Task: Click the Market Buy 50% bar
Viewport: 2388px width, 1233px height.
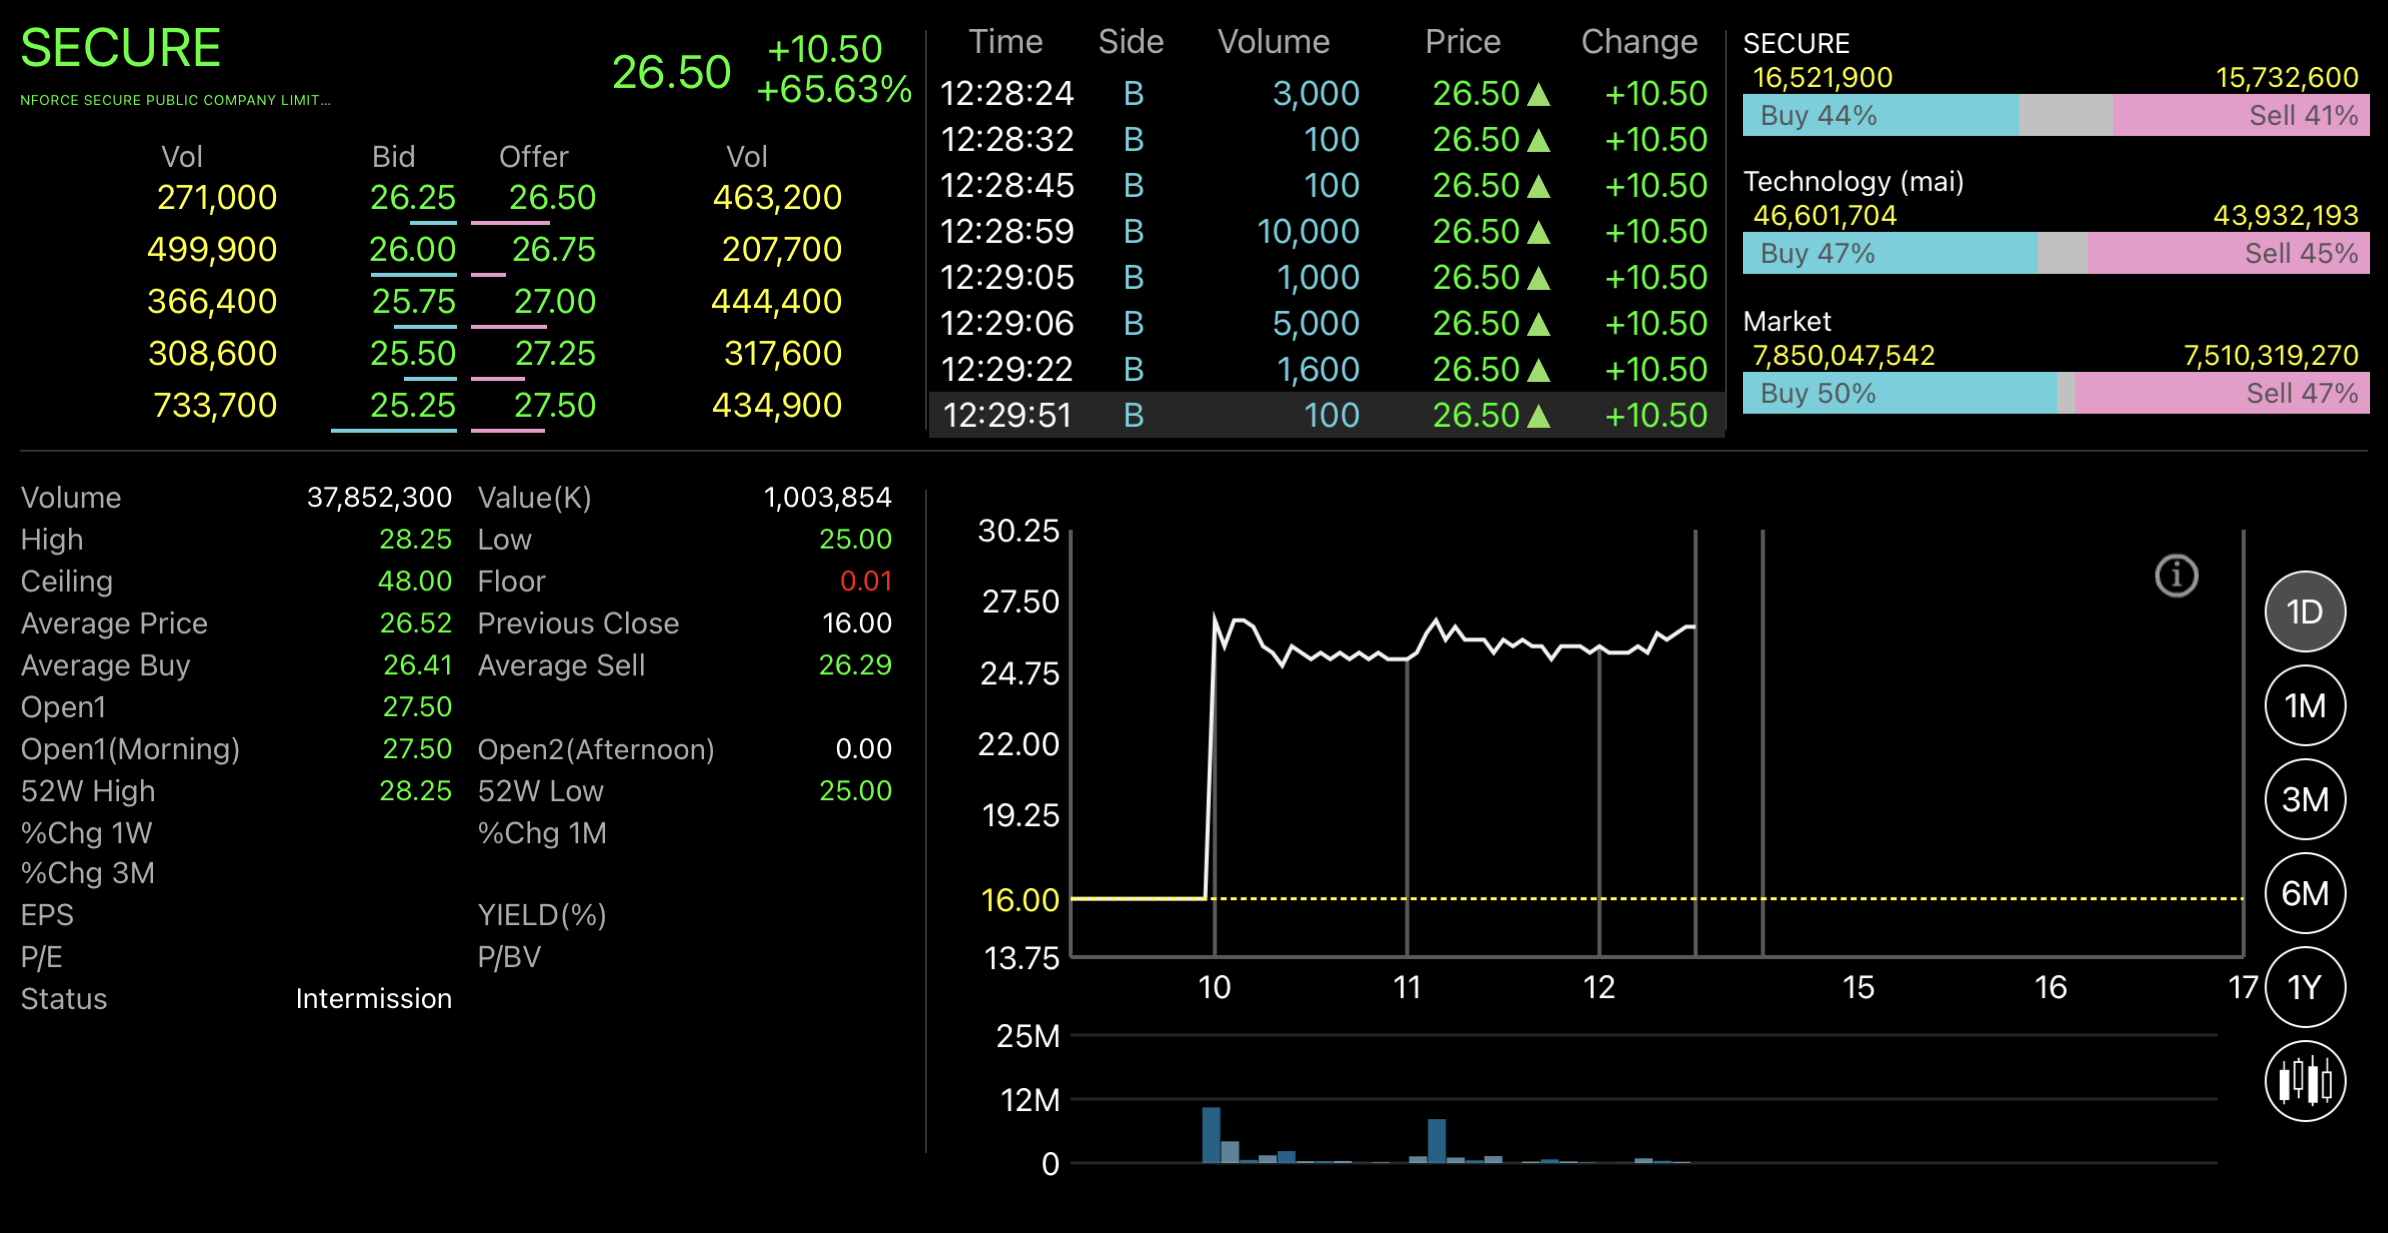Action: pyautogui.click(x=1899, y=393)
